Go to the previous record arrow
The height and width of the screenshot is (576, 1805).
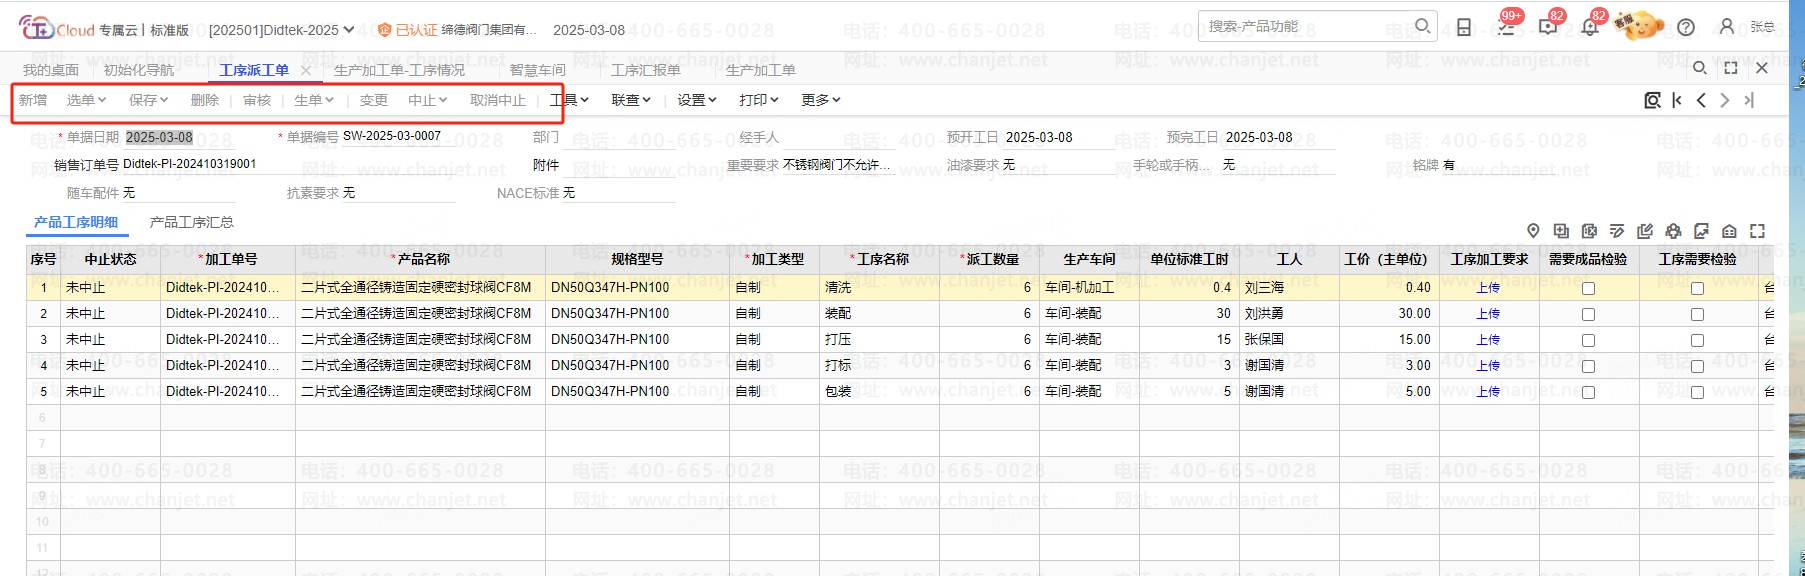click(1701, 100)
